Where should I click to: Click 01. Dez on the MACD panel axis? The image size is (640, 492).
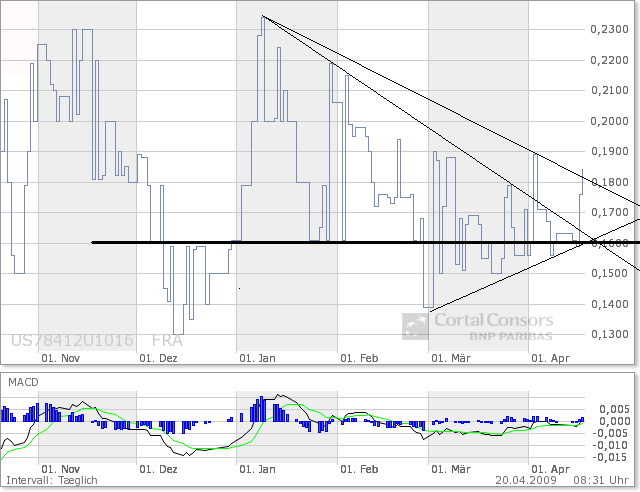[x=159, y=468]
